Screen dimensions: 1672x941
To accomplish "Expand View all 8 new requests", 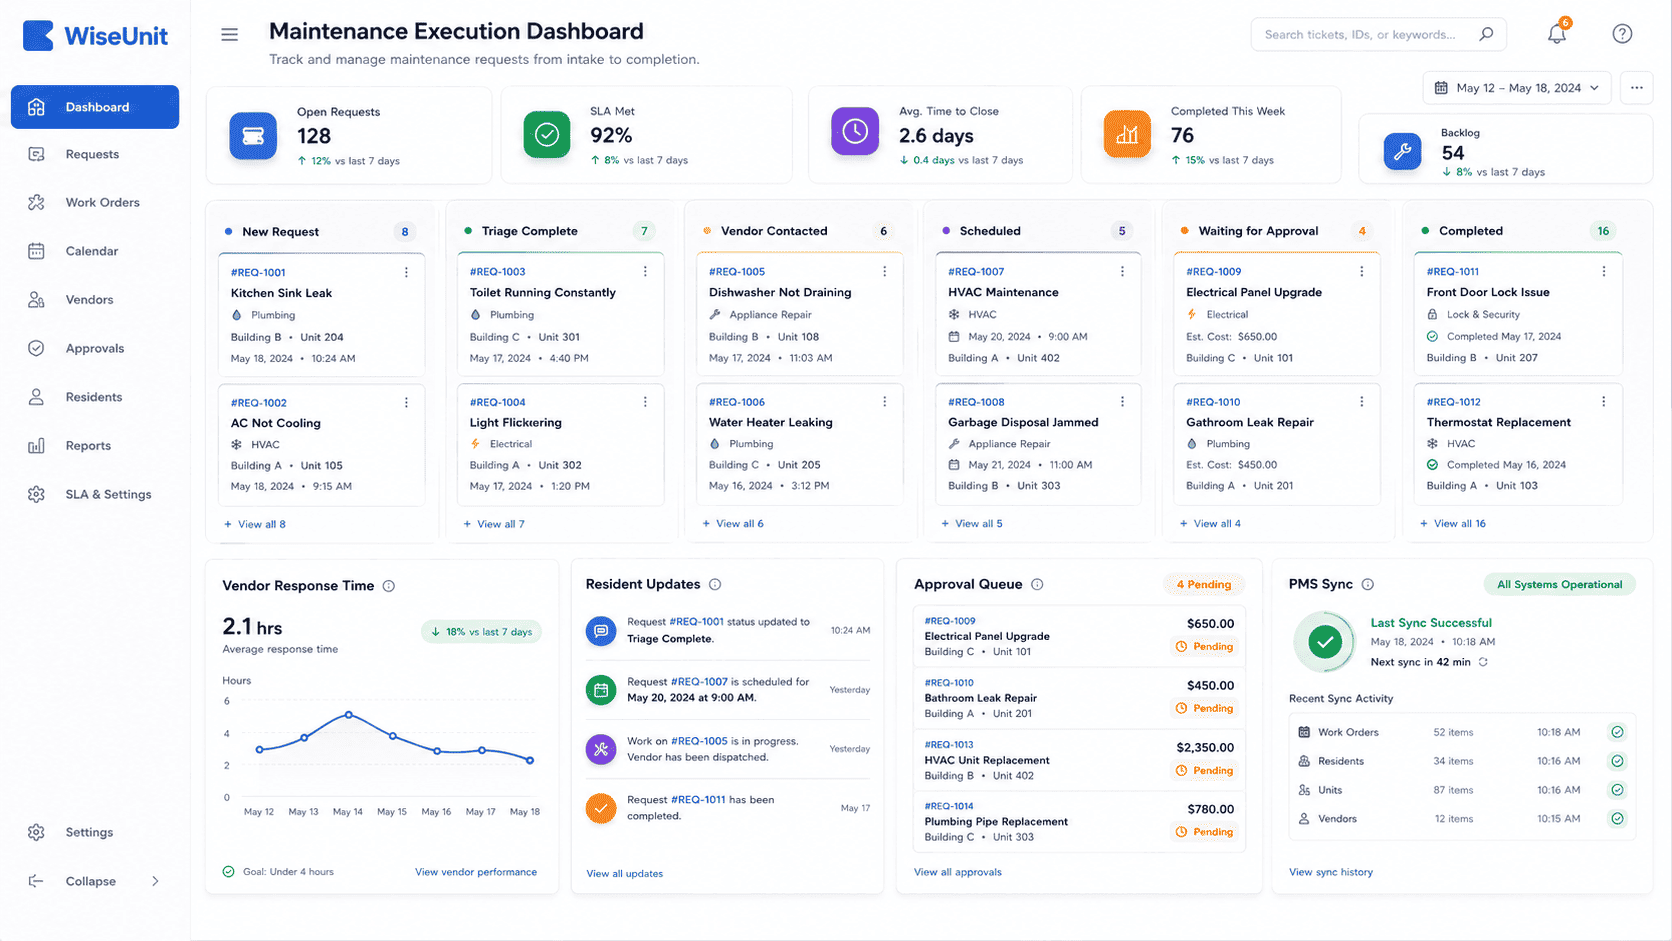I will (x=255, y=524).
